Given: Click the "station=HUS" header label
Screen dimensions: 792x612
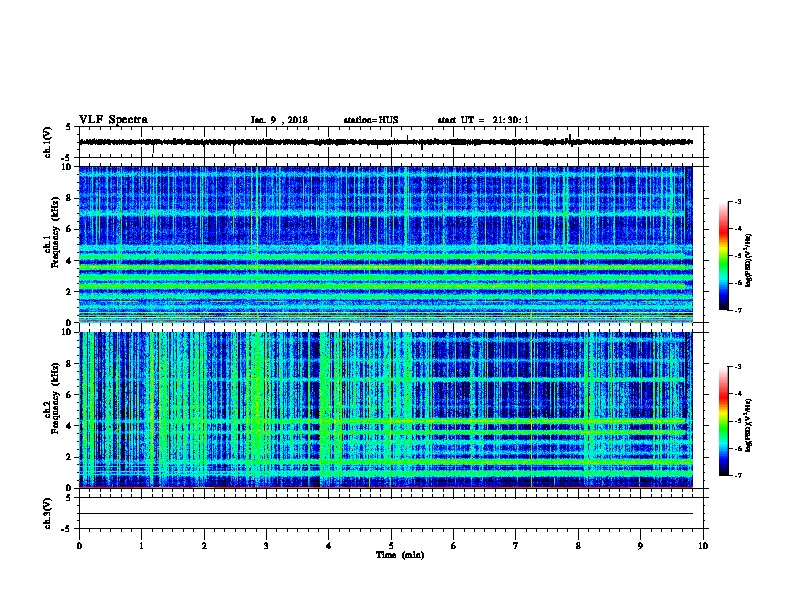Looking at the screenshot, I should point(371,120).
